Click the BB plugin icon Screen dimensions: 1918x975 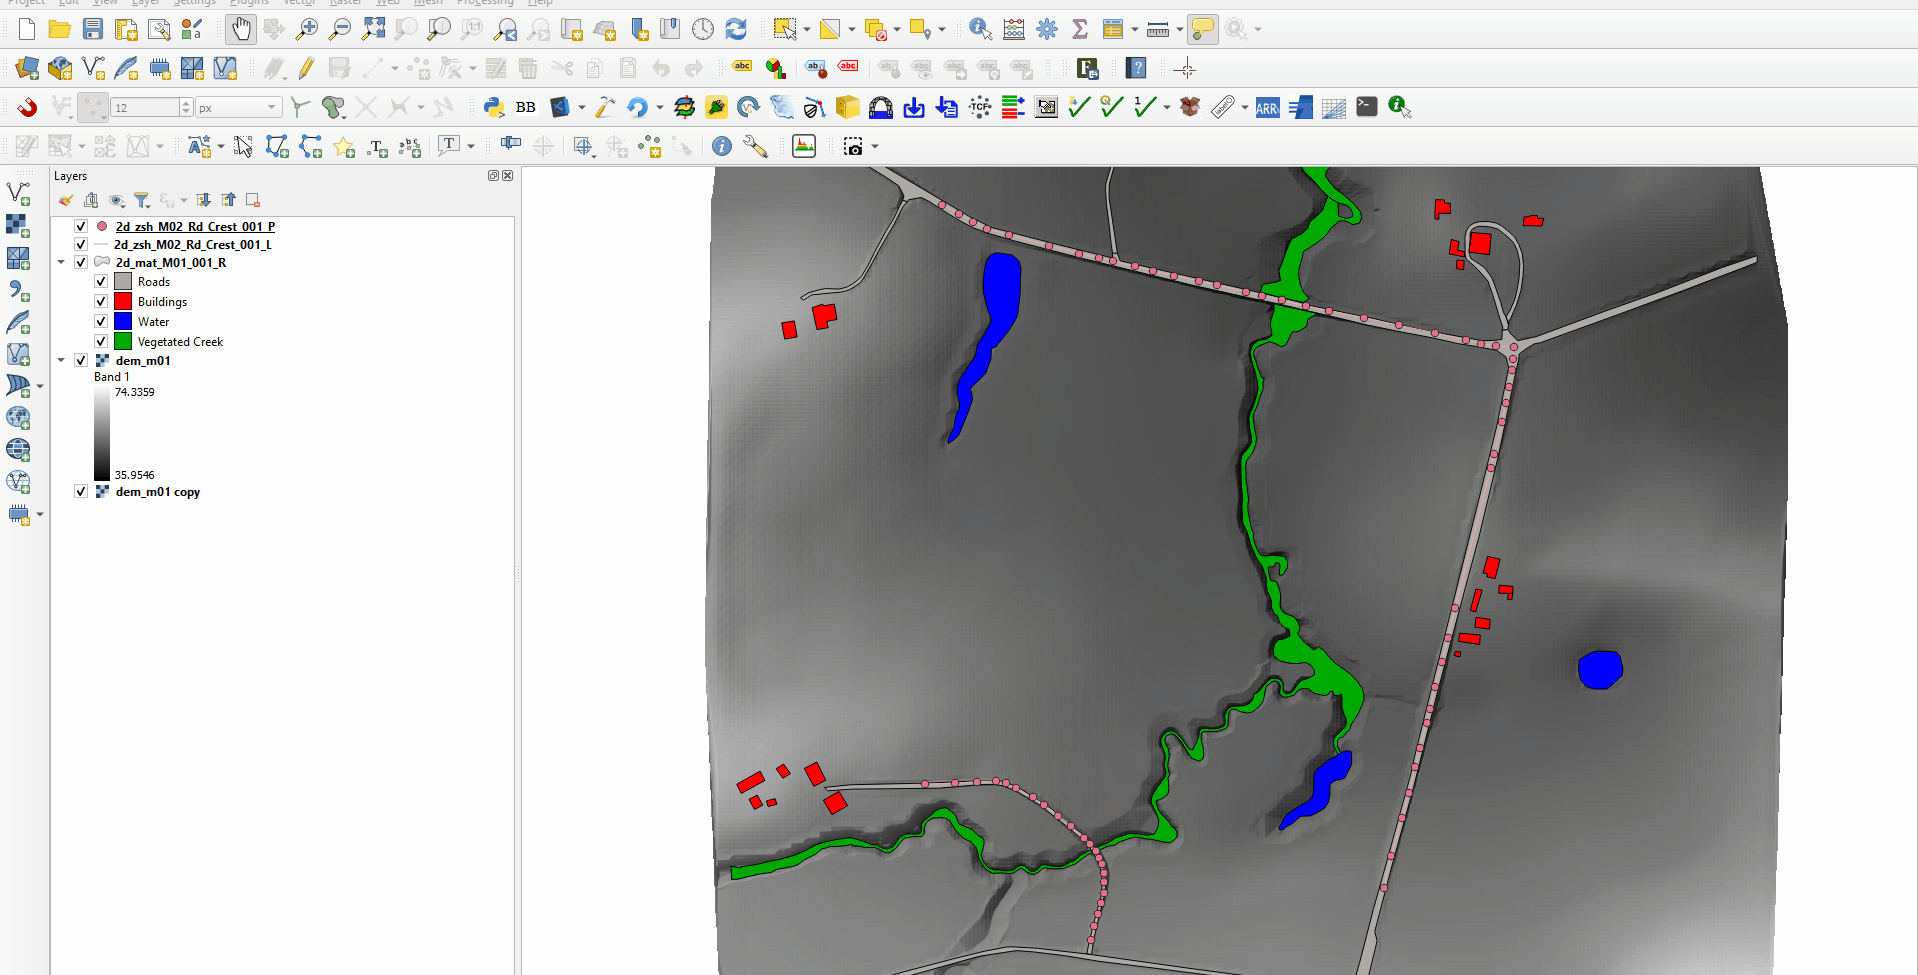[x=526, y=107]
